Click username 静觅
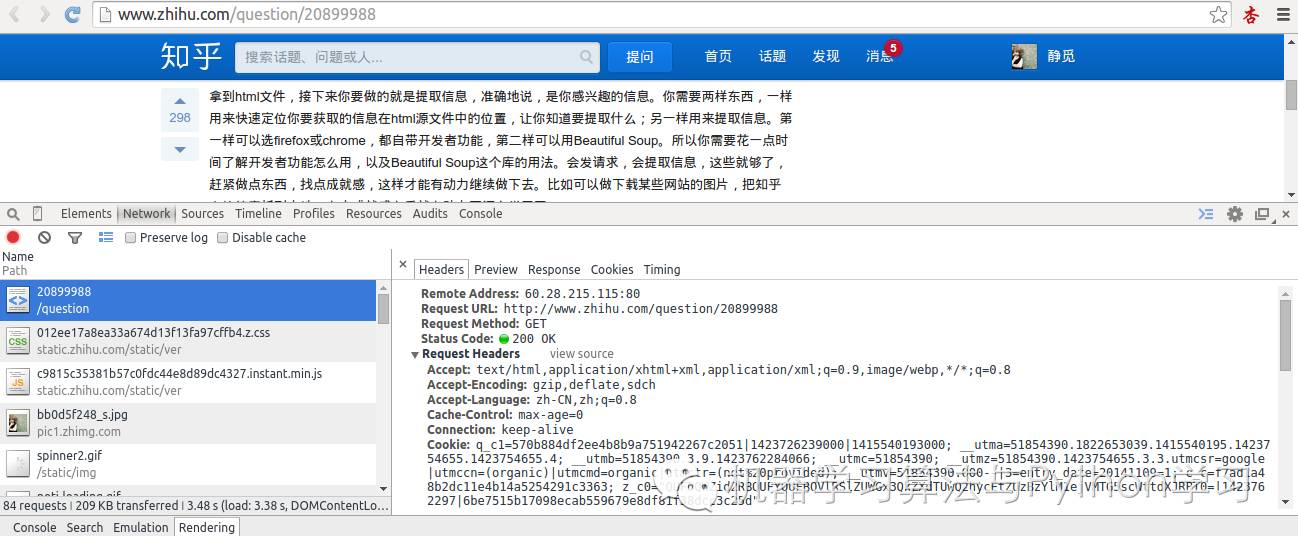1298x551 pixels. click(x=1061, y=57)
